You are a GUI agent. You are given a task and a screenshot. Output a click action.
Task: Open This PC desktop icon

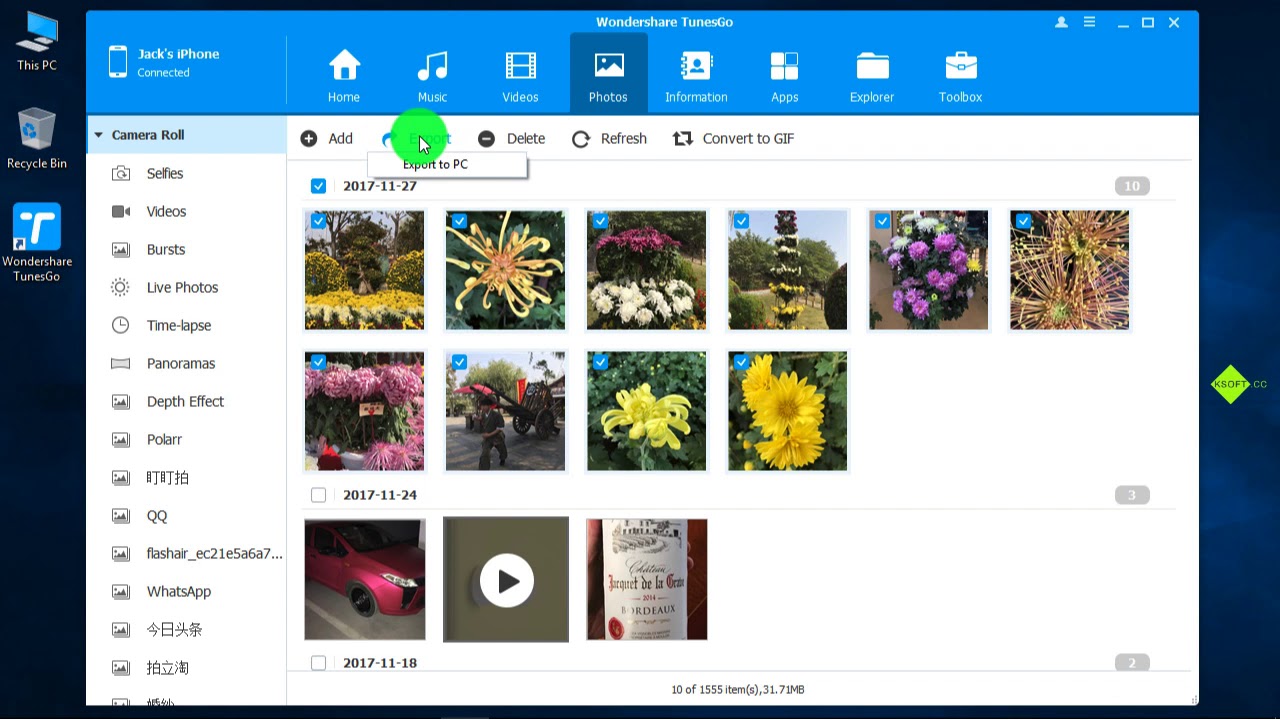(37, 42)
